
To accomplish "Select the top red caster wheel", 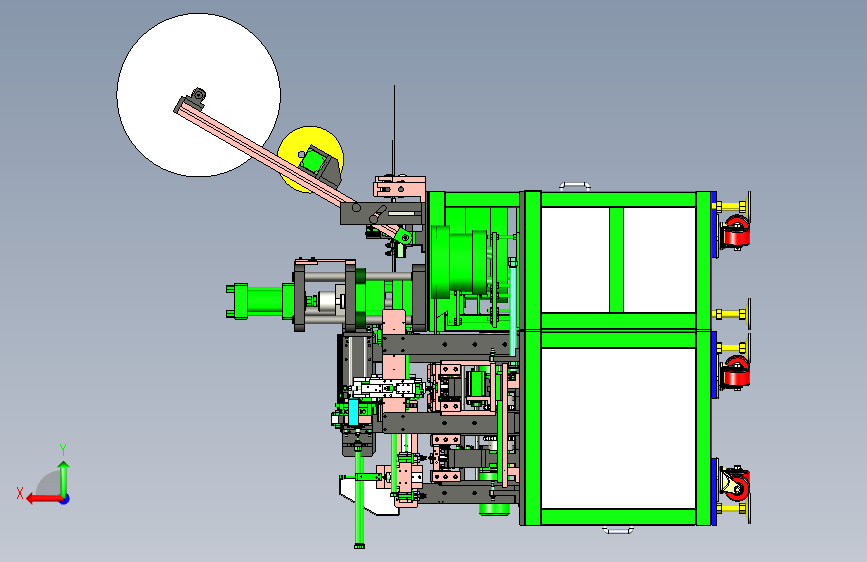I will point(736,232).
